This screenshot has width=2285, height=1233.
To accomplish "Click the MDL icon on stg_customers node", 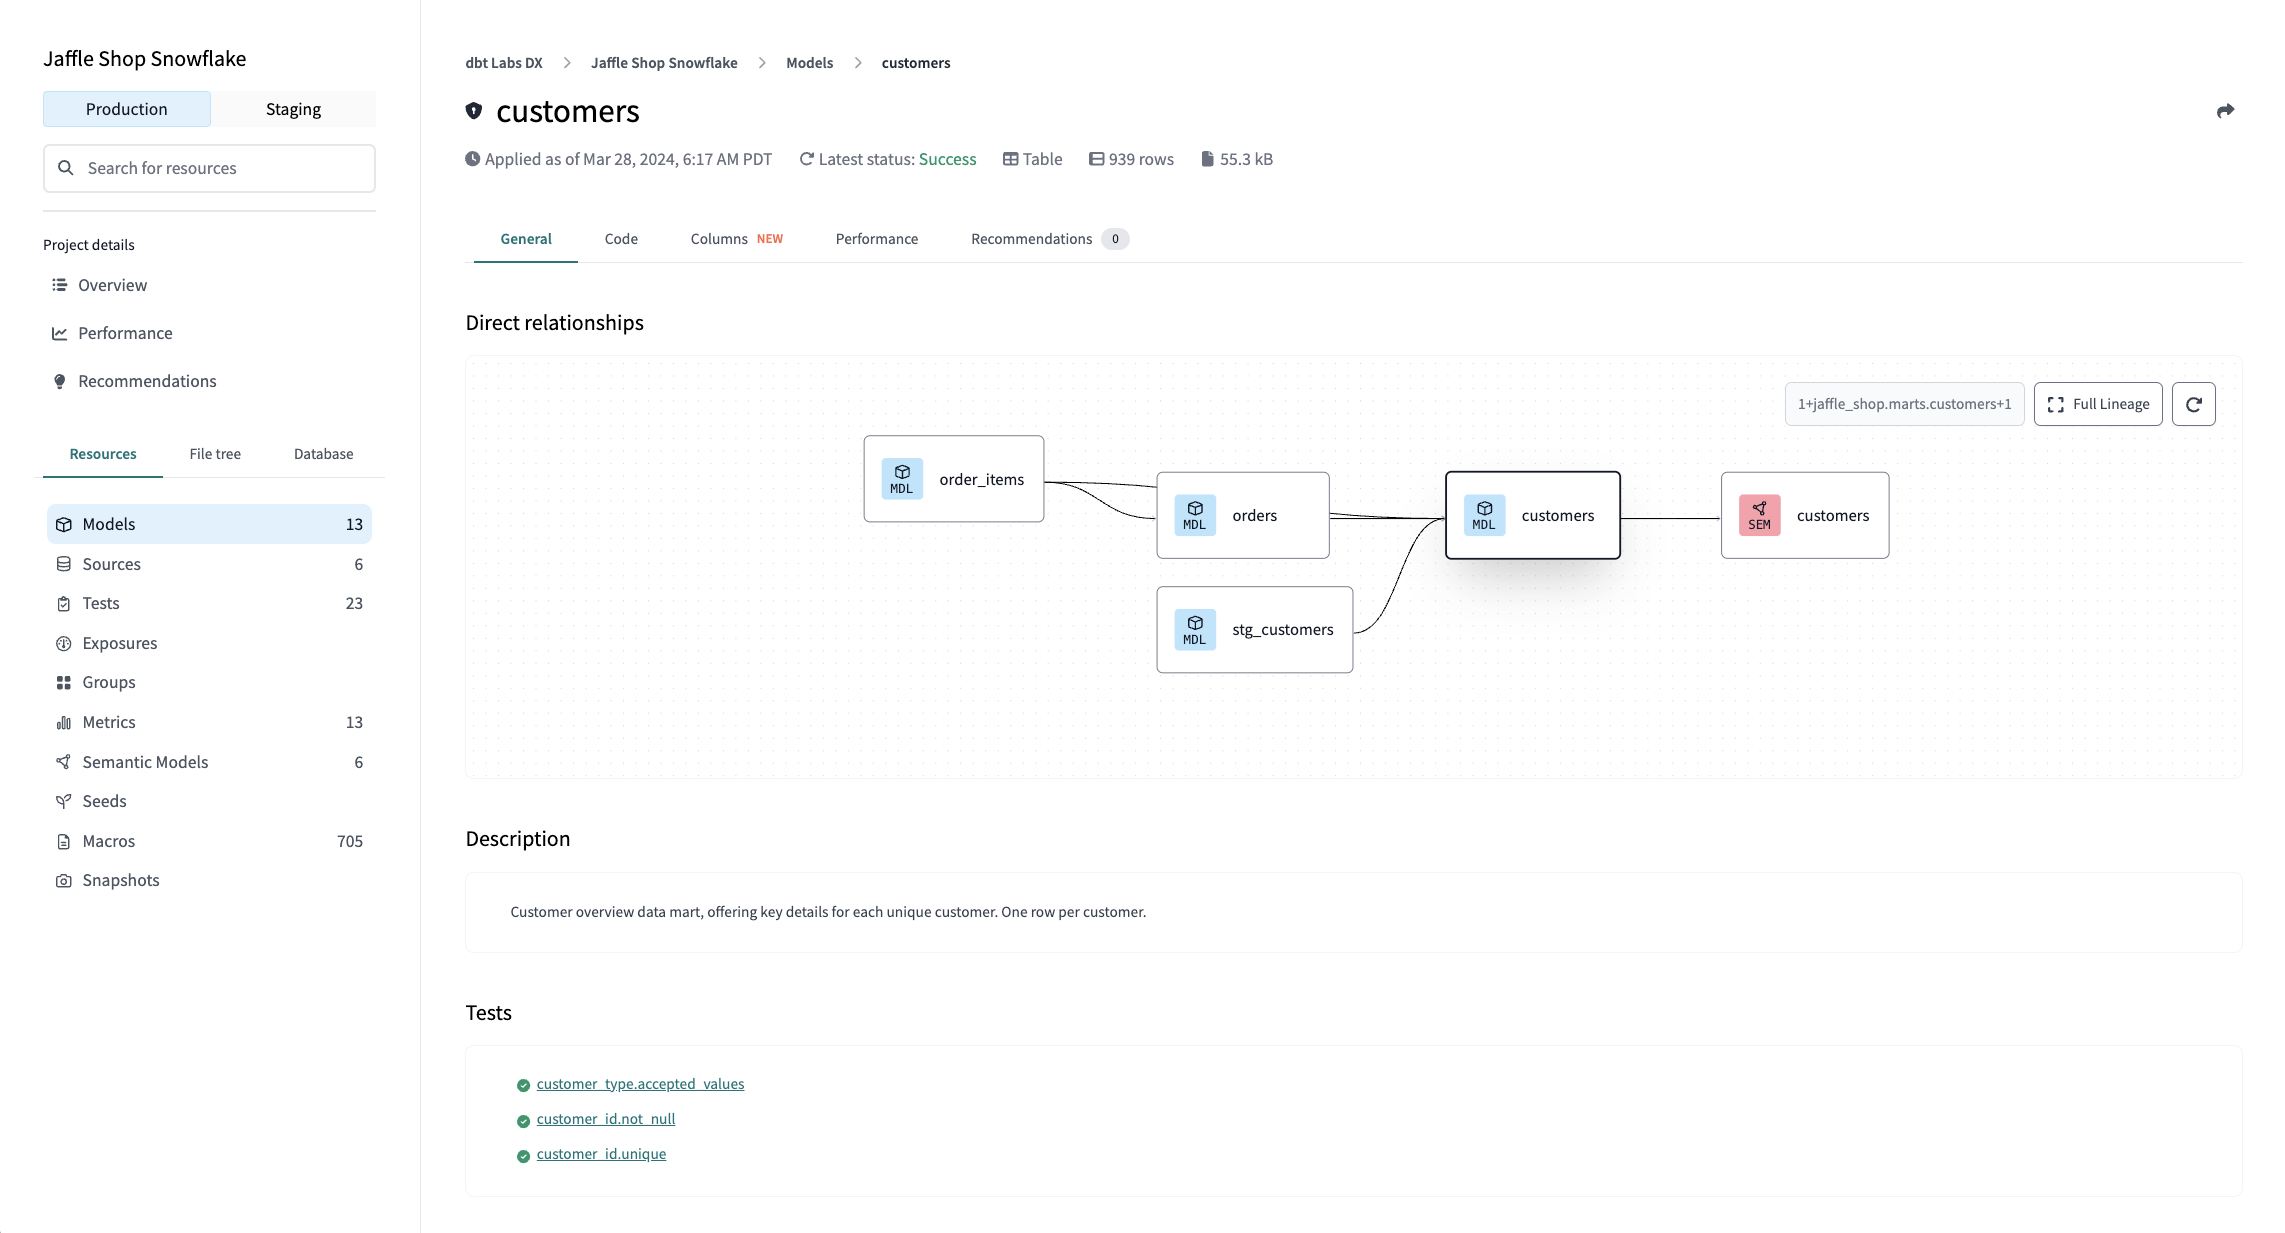I will [x=1195, y=627].
